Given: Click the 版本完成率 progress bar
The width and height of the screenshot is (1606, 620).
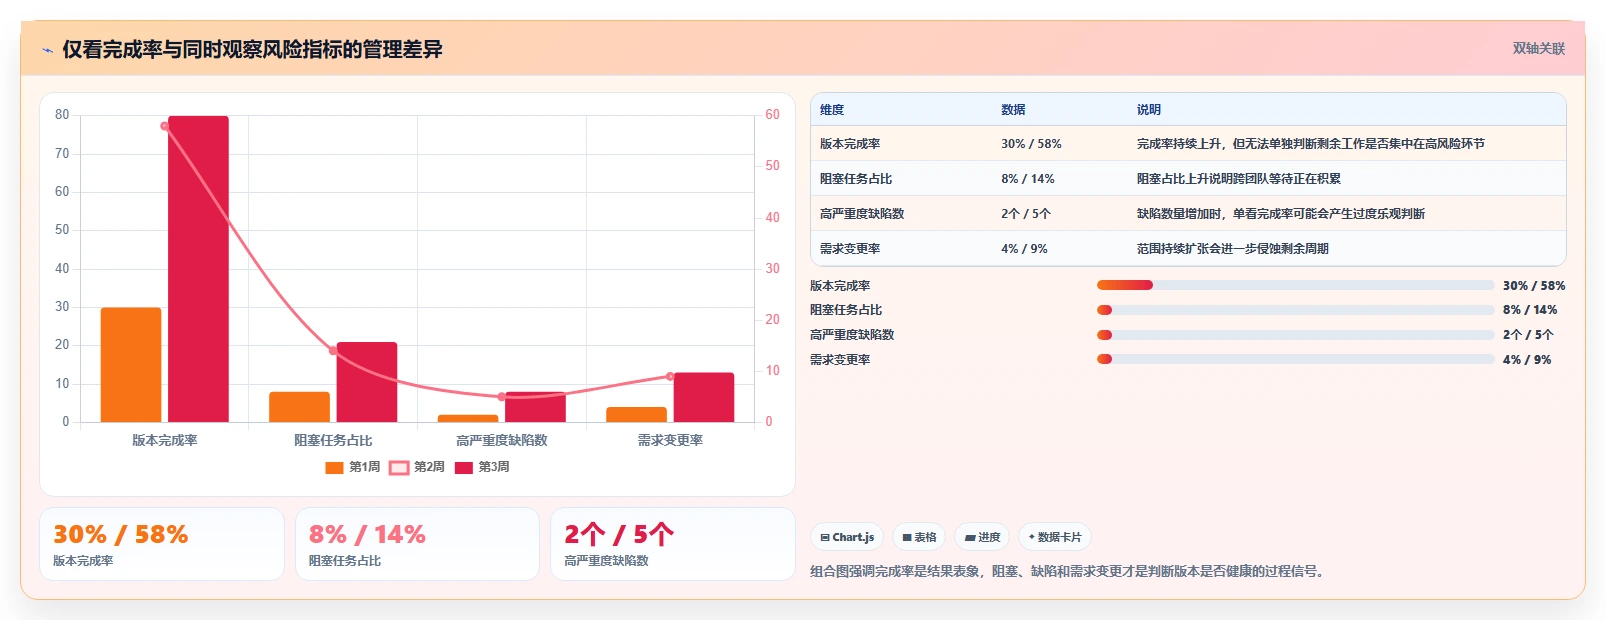Looking at the screenshot, I should coord(1295,285).
